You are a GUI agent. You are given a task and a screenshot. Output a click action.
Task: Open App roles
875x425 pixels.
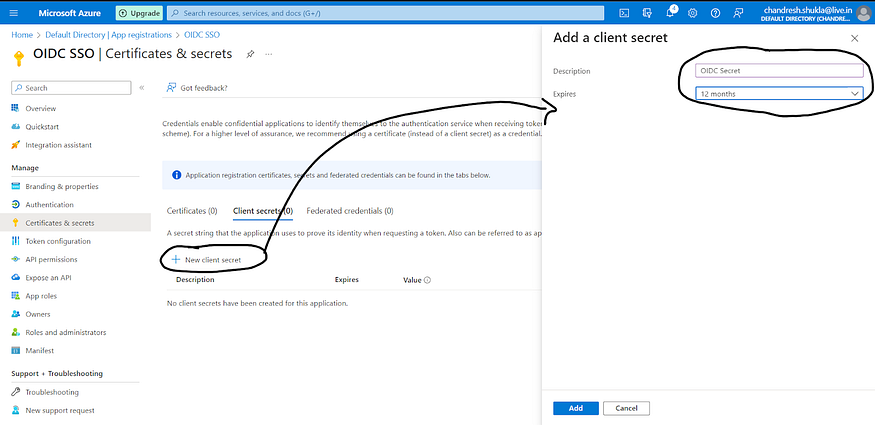tap(41, 296)
